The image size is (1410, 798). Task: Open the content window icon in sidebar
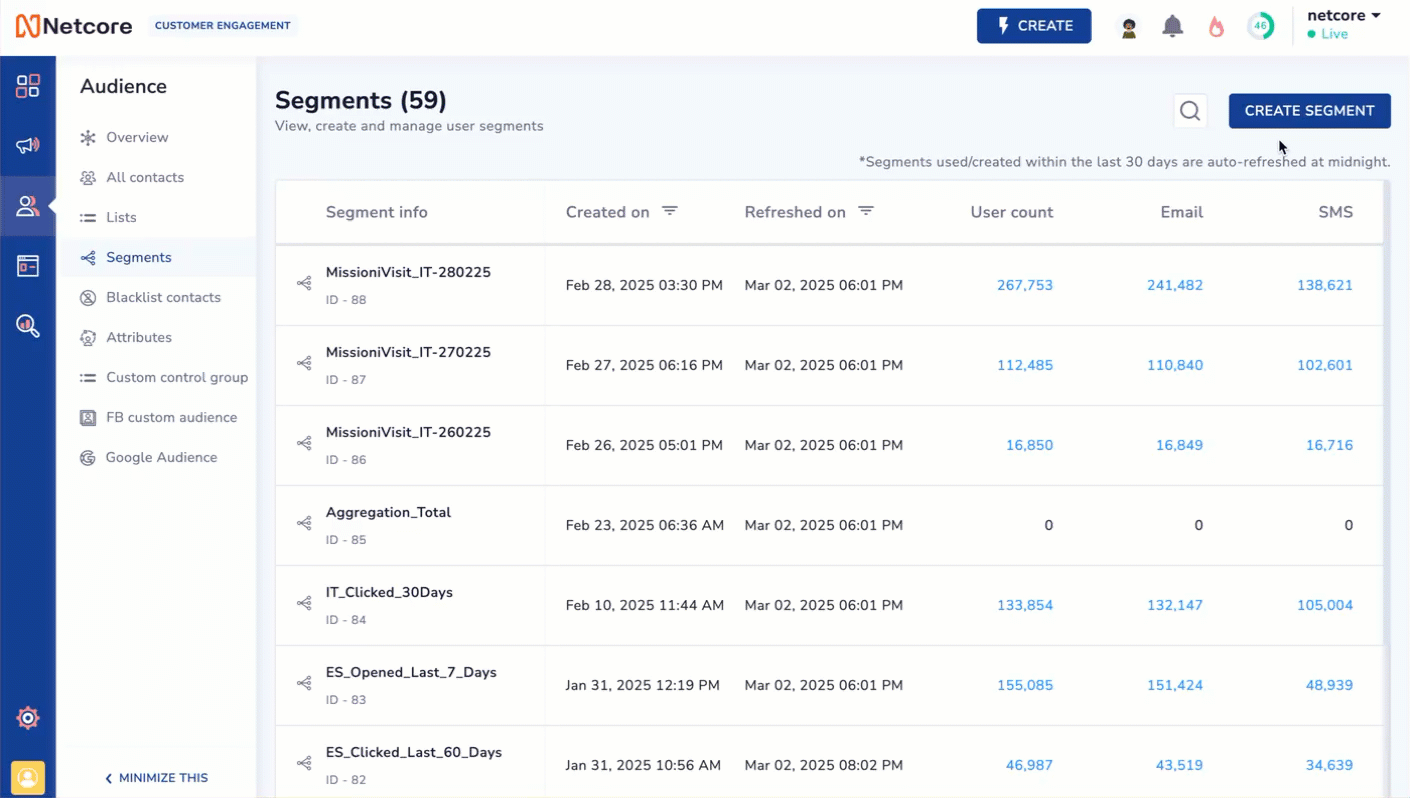point(28,266)
